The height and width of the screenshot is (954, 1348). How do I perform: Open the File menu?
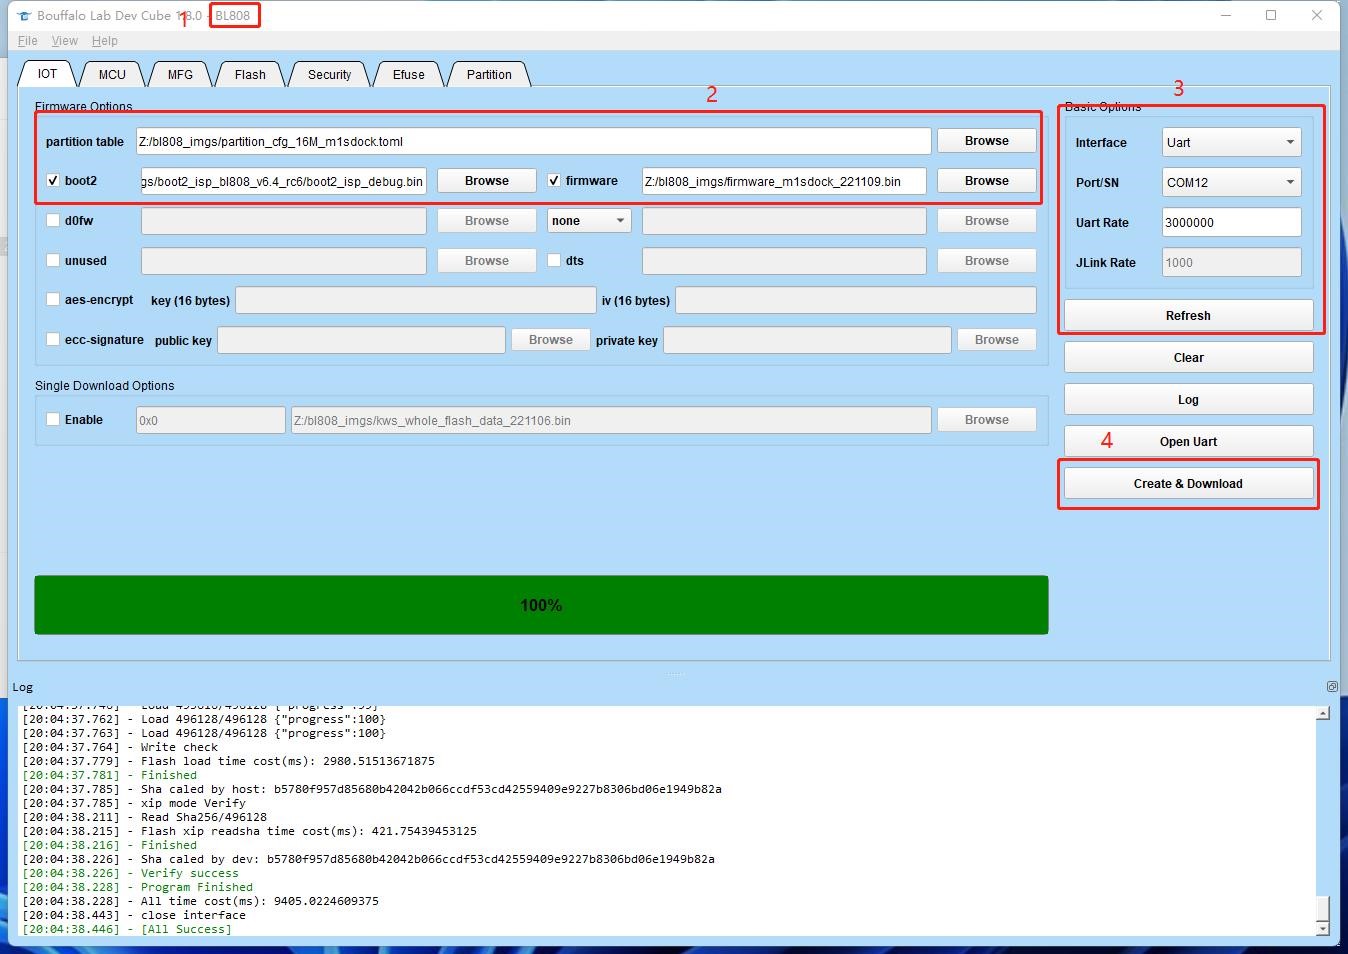pyautogui.click(x=28, y=41)
